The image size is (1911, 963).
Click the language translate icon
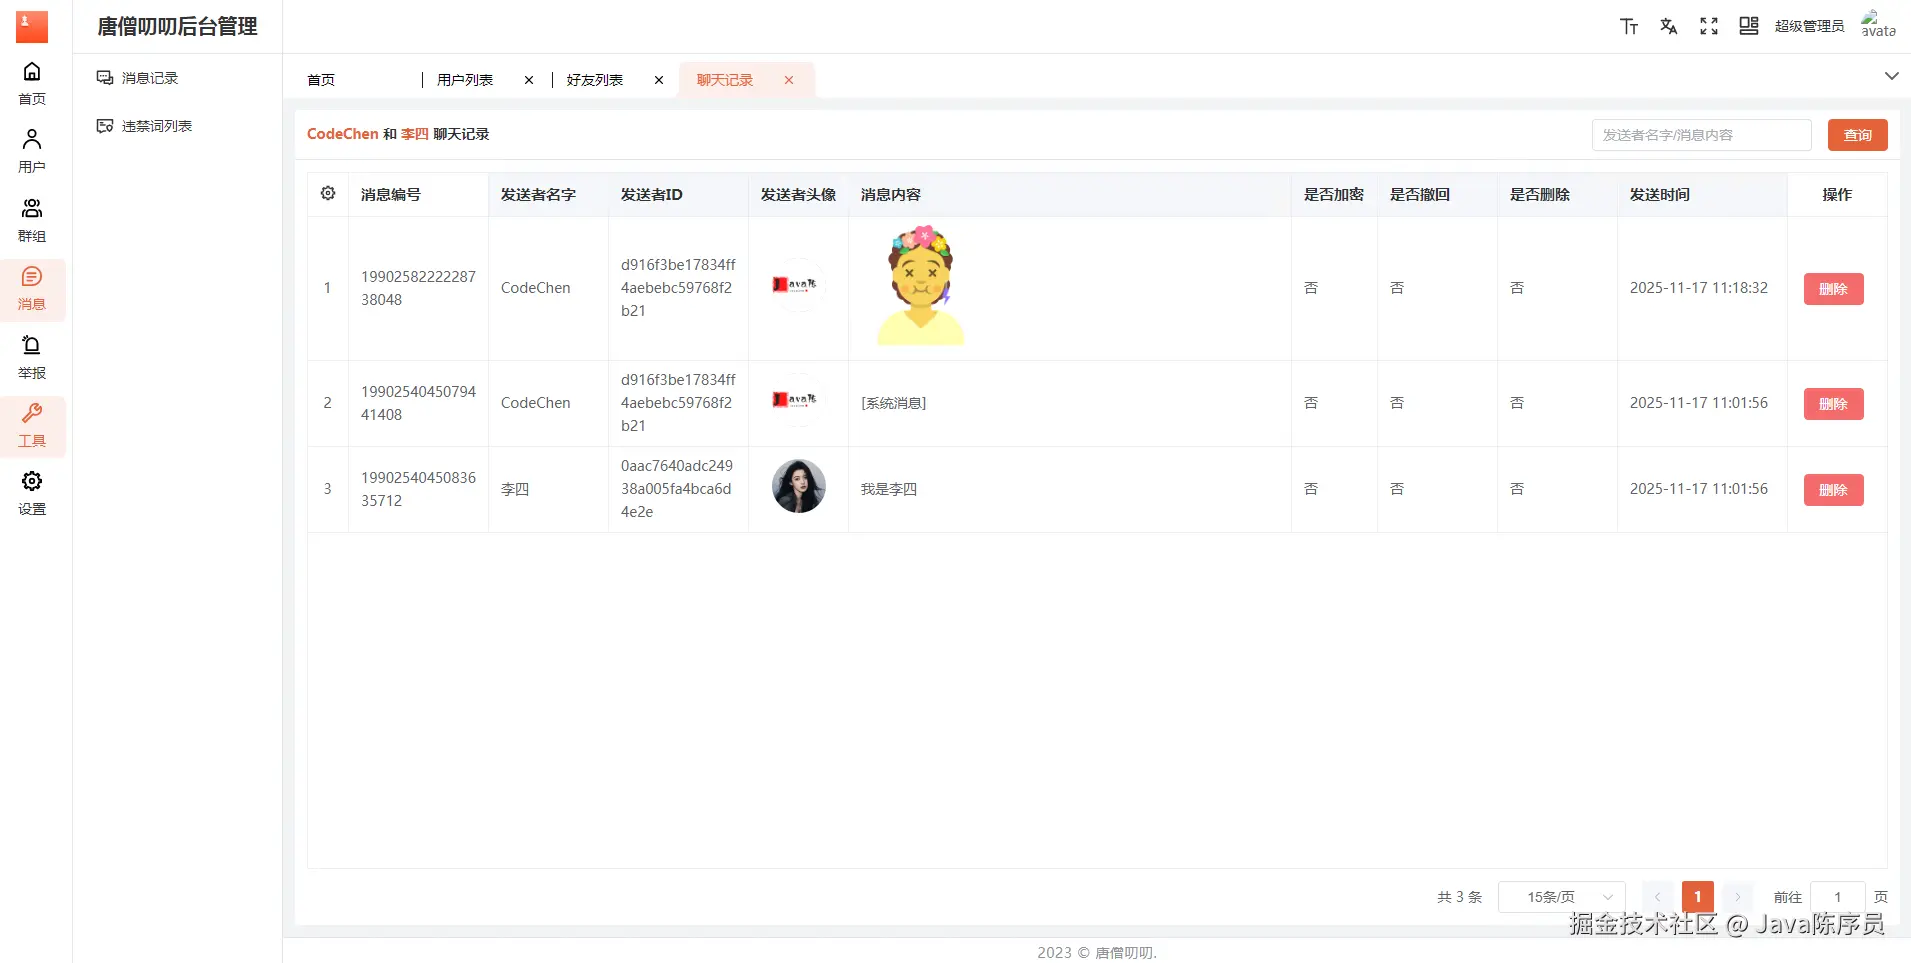pos(1669,27)
